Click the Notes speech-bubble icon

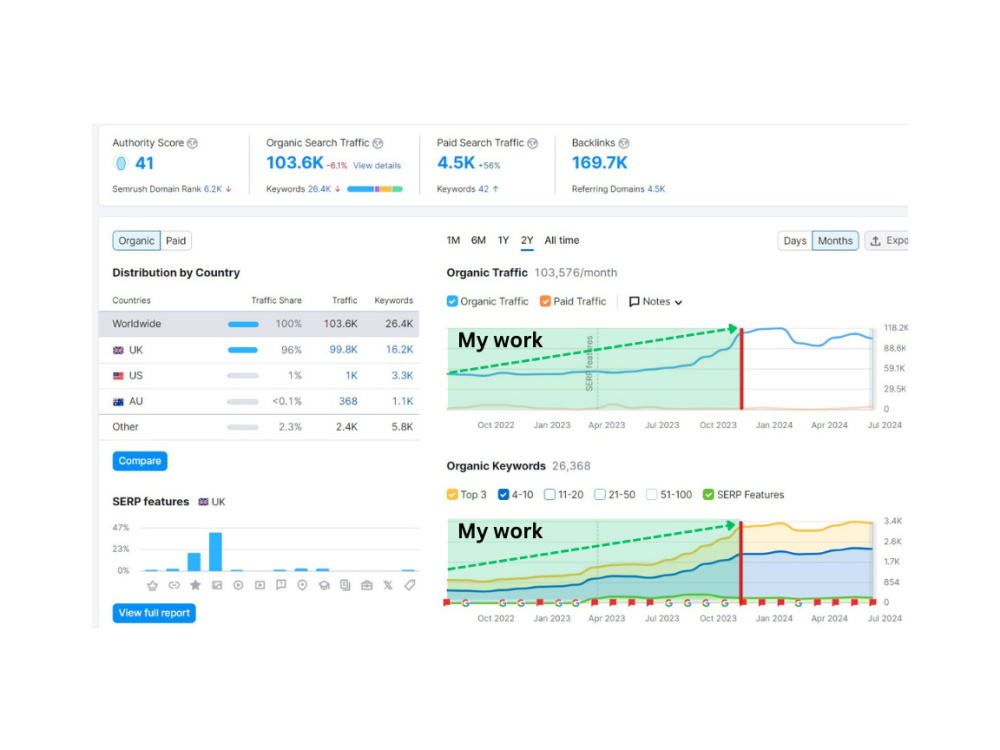[x=634, y=302]
